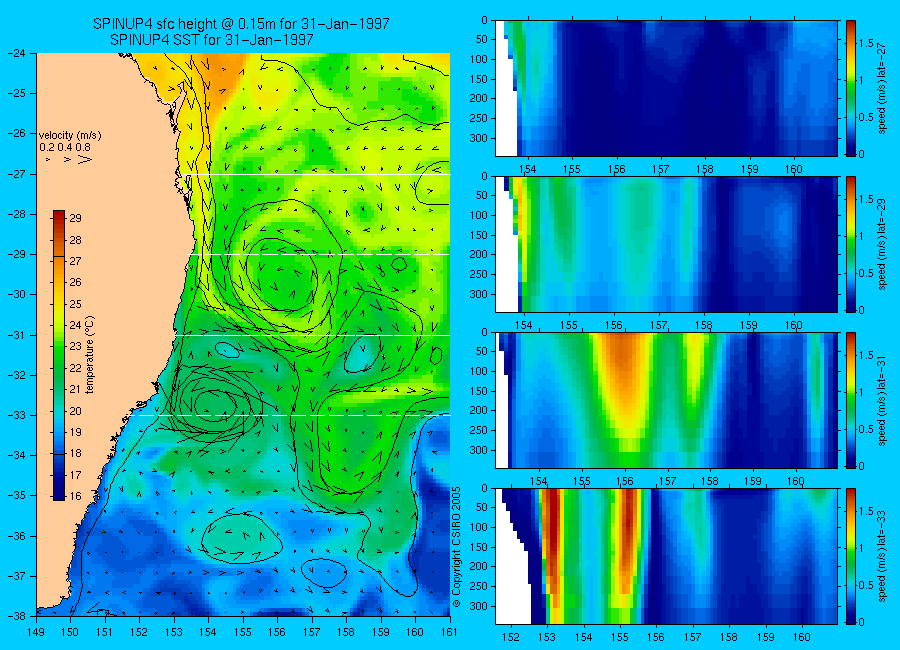The height and width of the screenshot is (650, 900).
Task: Click the 'speed (m/s) lat=-27' label
Action: (883, 88)
